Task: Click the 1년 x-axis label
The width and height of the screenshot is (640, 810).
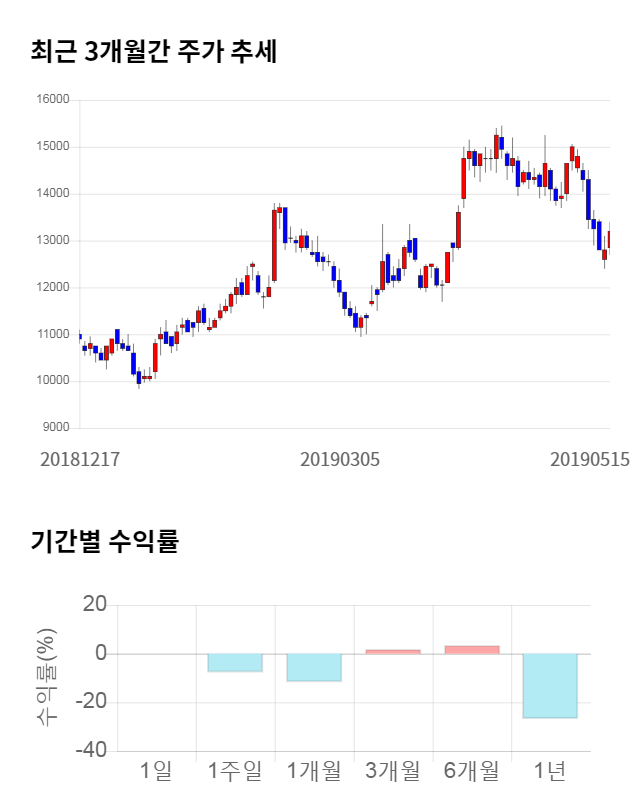Action: click(x=550, y=770)
